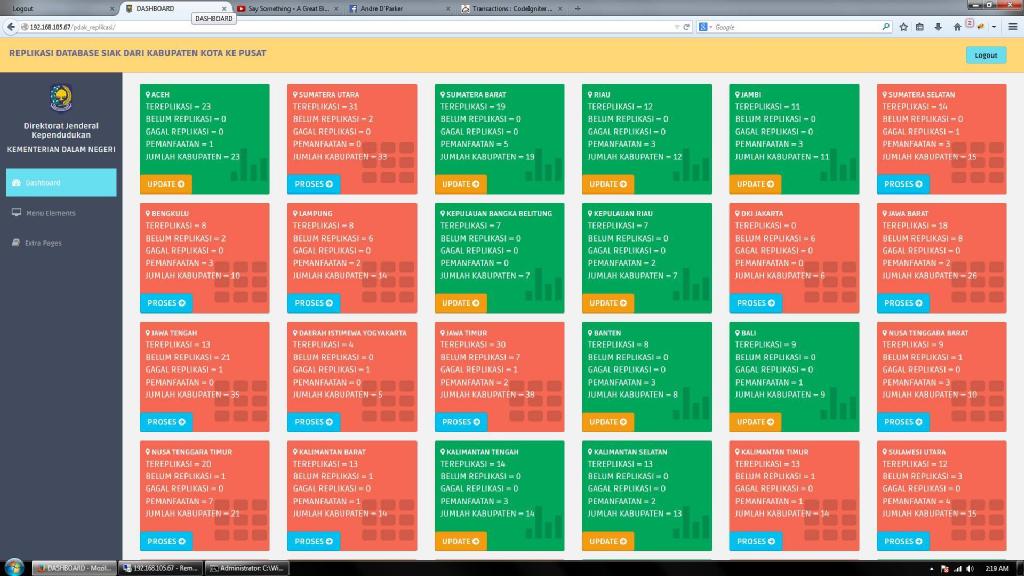Click the bookmarks list icon in toolbar
This screenshot has width=1024, height=576.
pyautogui.click(x=920, y=27)
